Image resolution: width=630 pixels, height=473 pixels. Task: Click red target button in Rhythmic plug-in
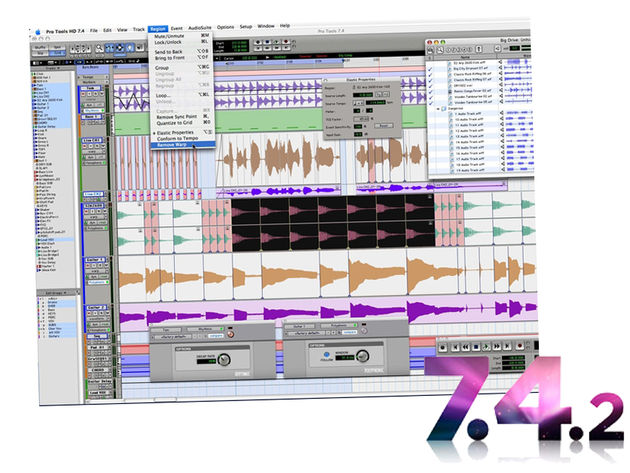(230, 334)
